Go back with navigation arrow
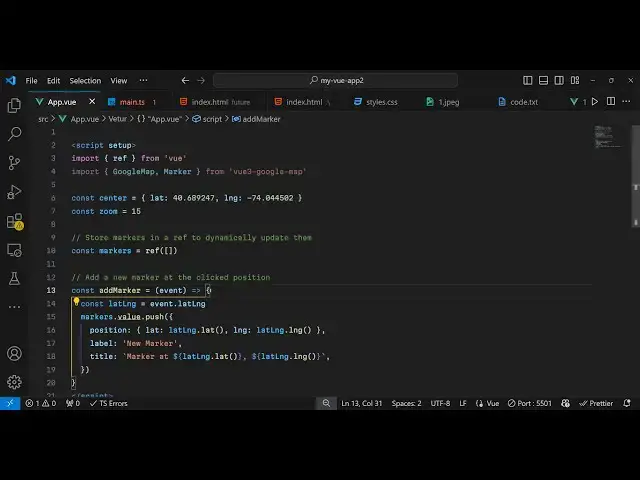The image size is (640, 480). (185, 80)
